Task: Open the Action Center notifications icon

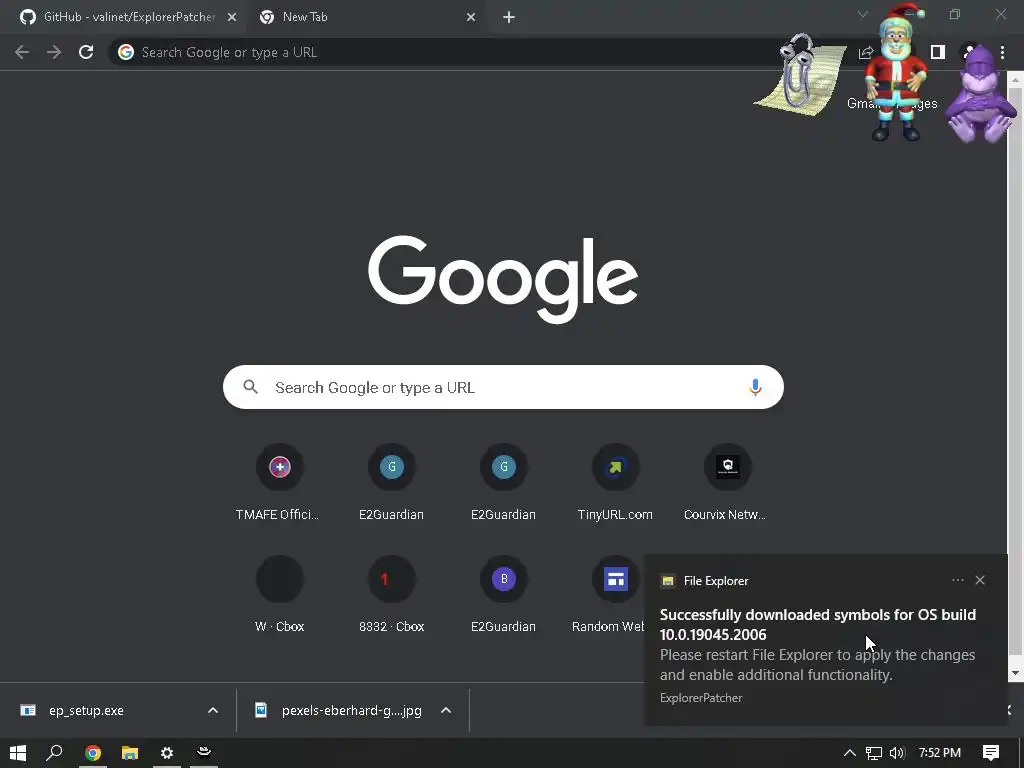Action: click(x=991, y=753)
